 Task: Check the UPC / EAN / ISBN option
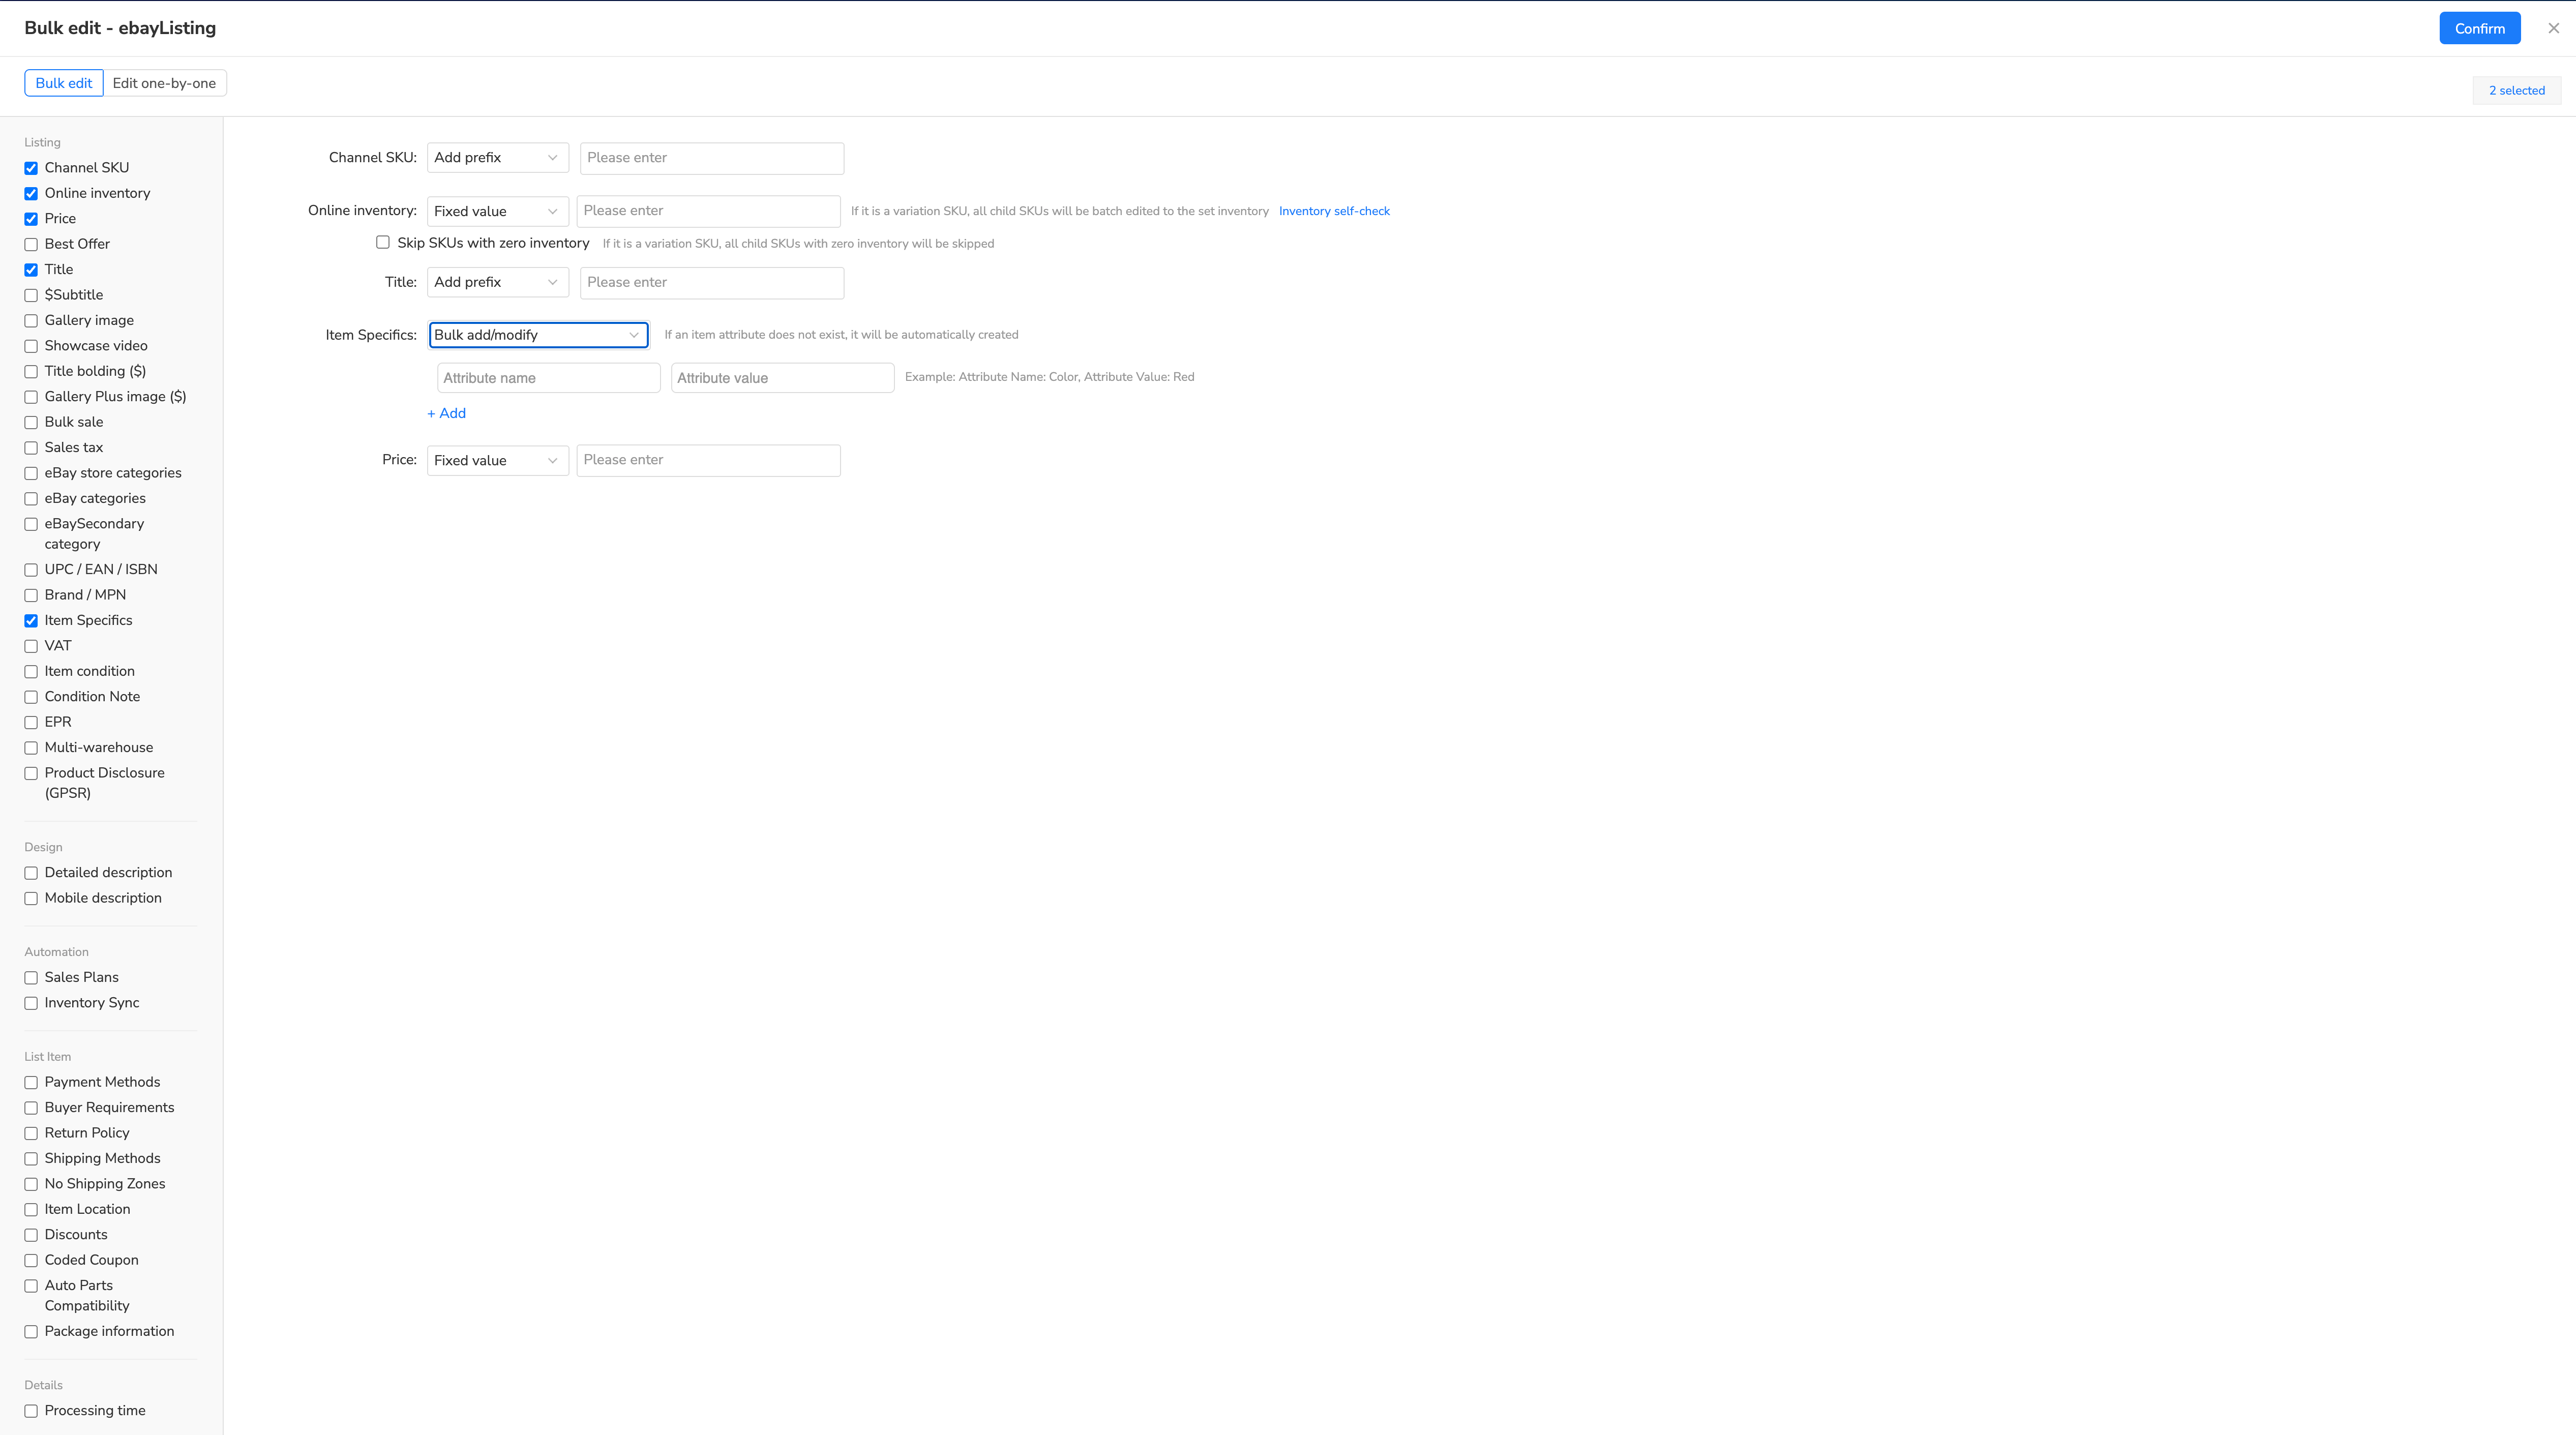[31, 569]
